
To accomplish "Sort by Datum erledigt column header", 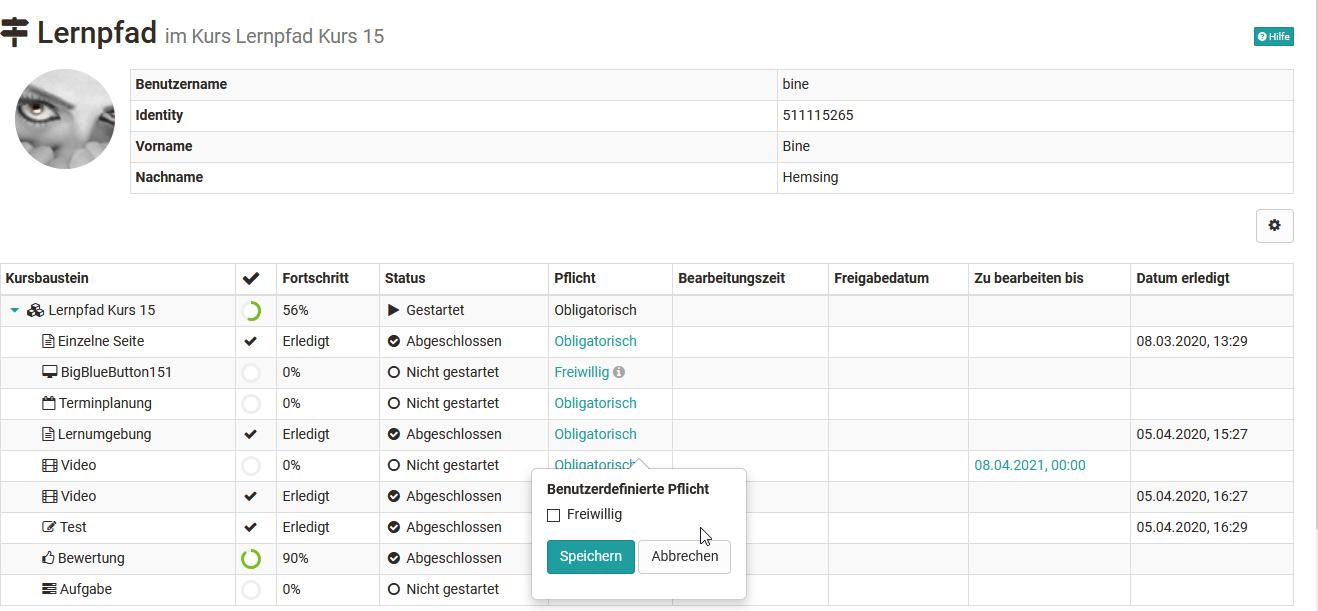I will (x=1183, y=279).
